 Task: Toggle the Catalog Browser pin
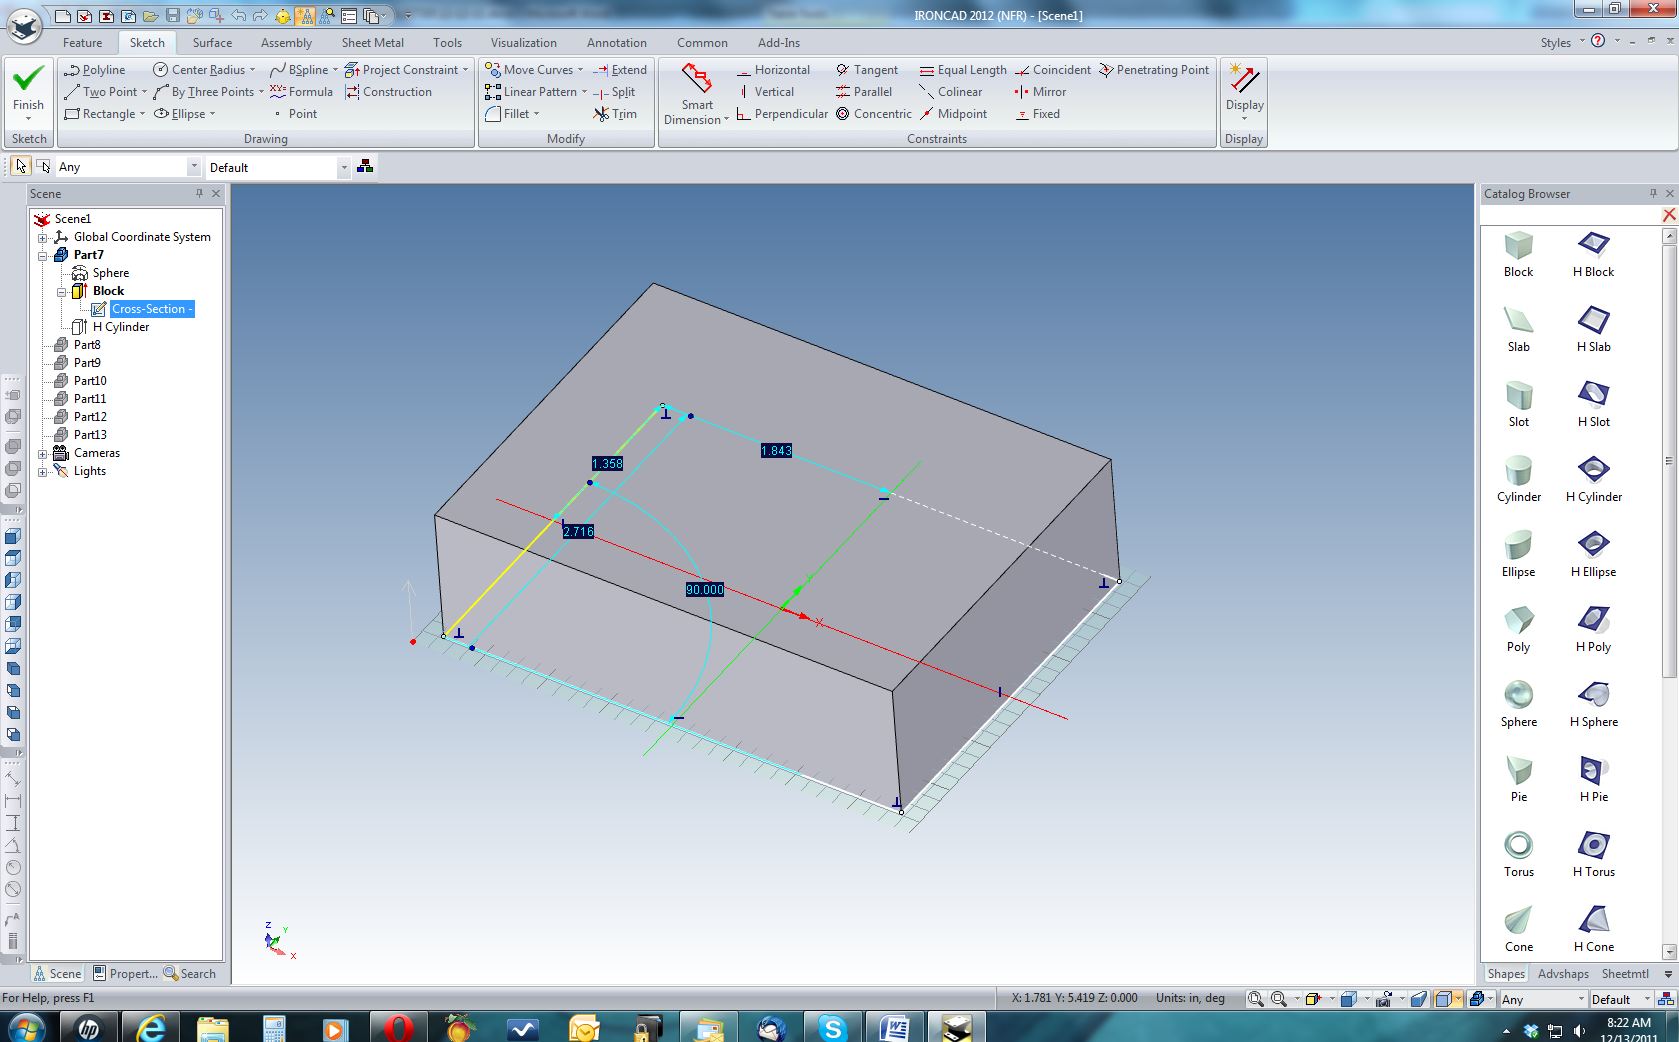click(1653, 193)
